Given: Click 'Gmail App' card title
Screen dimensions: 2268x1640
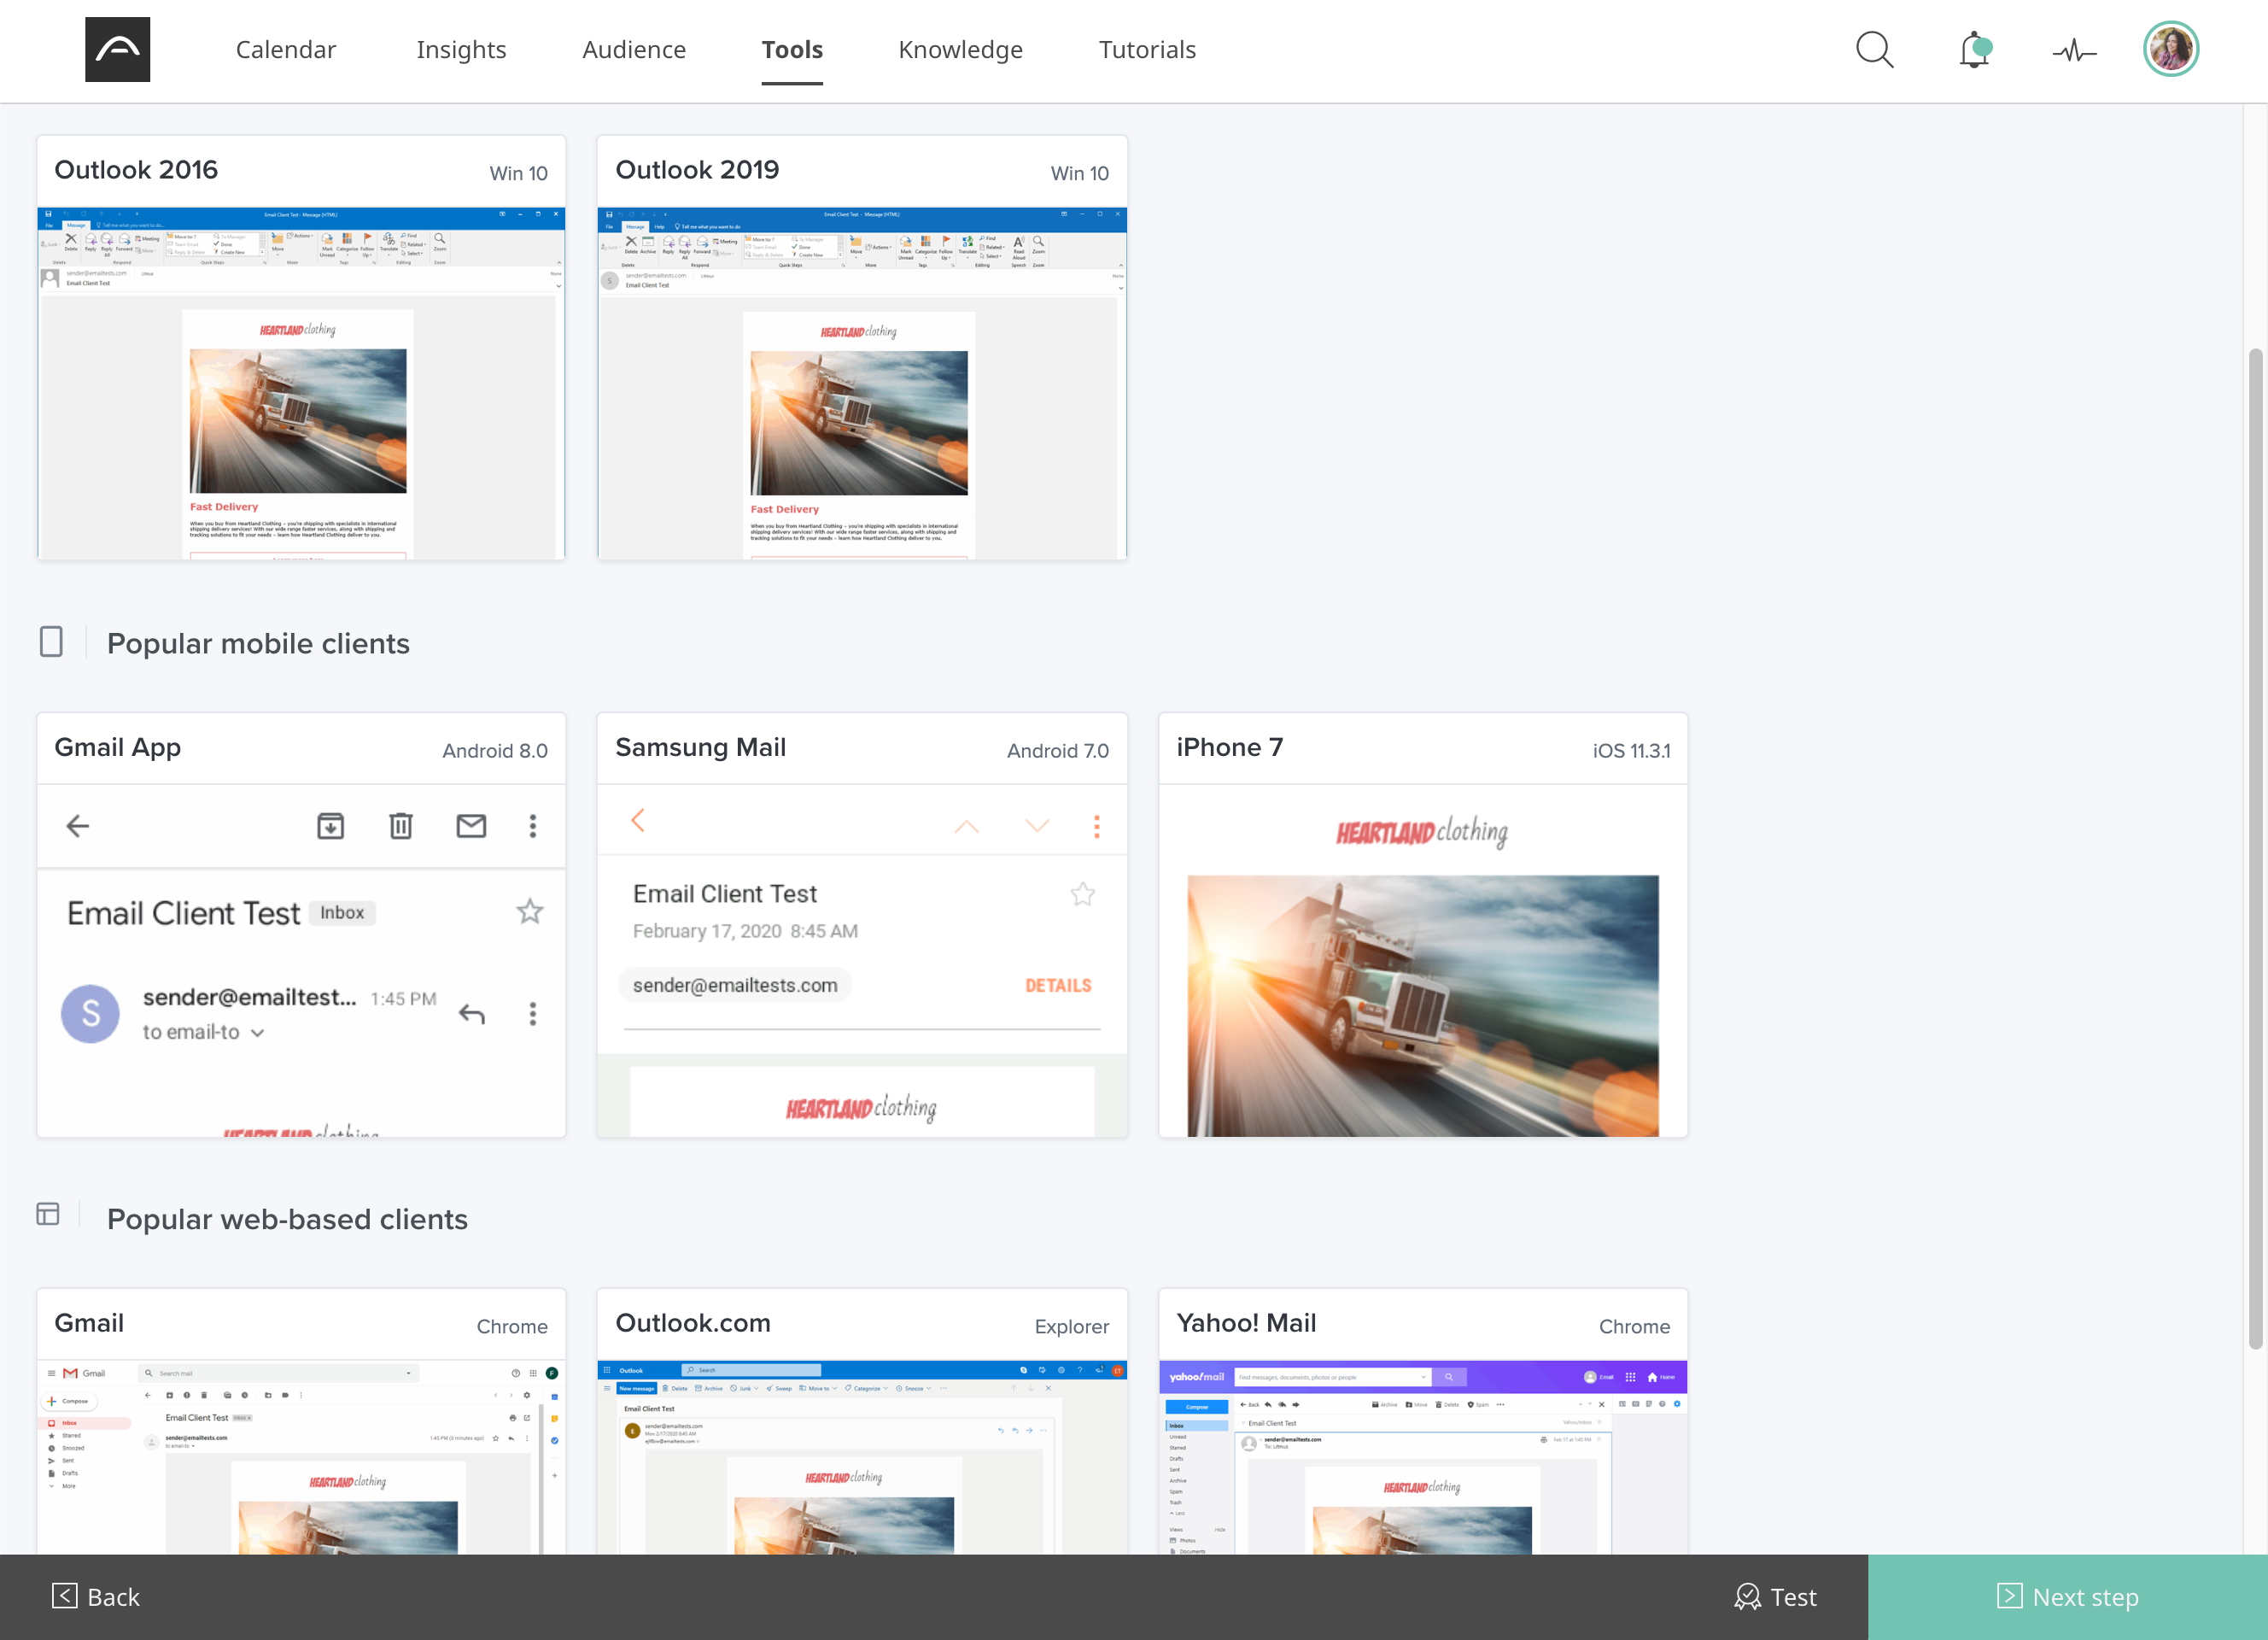Looking at the screenshot, I should 118,747.
